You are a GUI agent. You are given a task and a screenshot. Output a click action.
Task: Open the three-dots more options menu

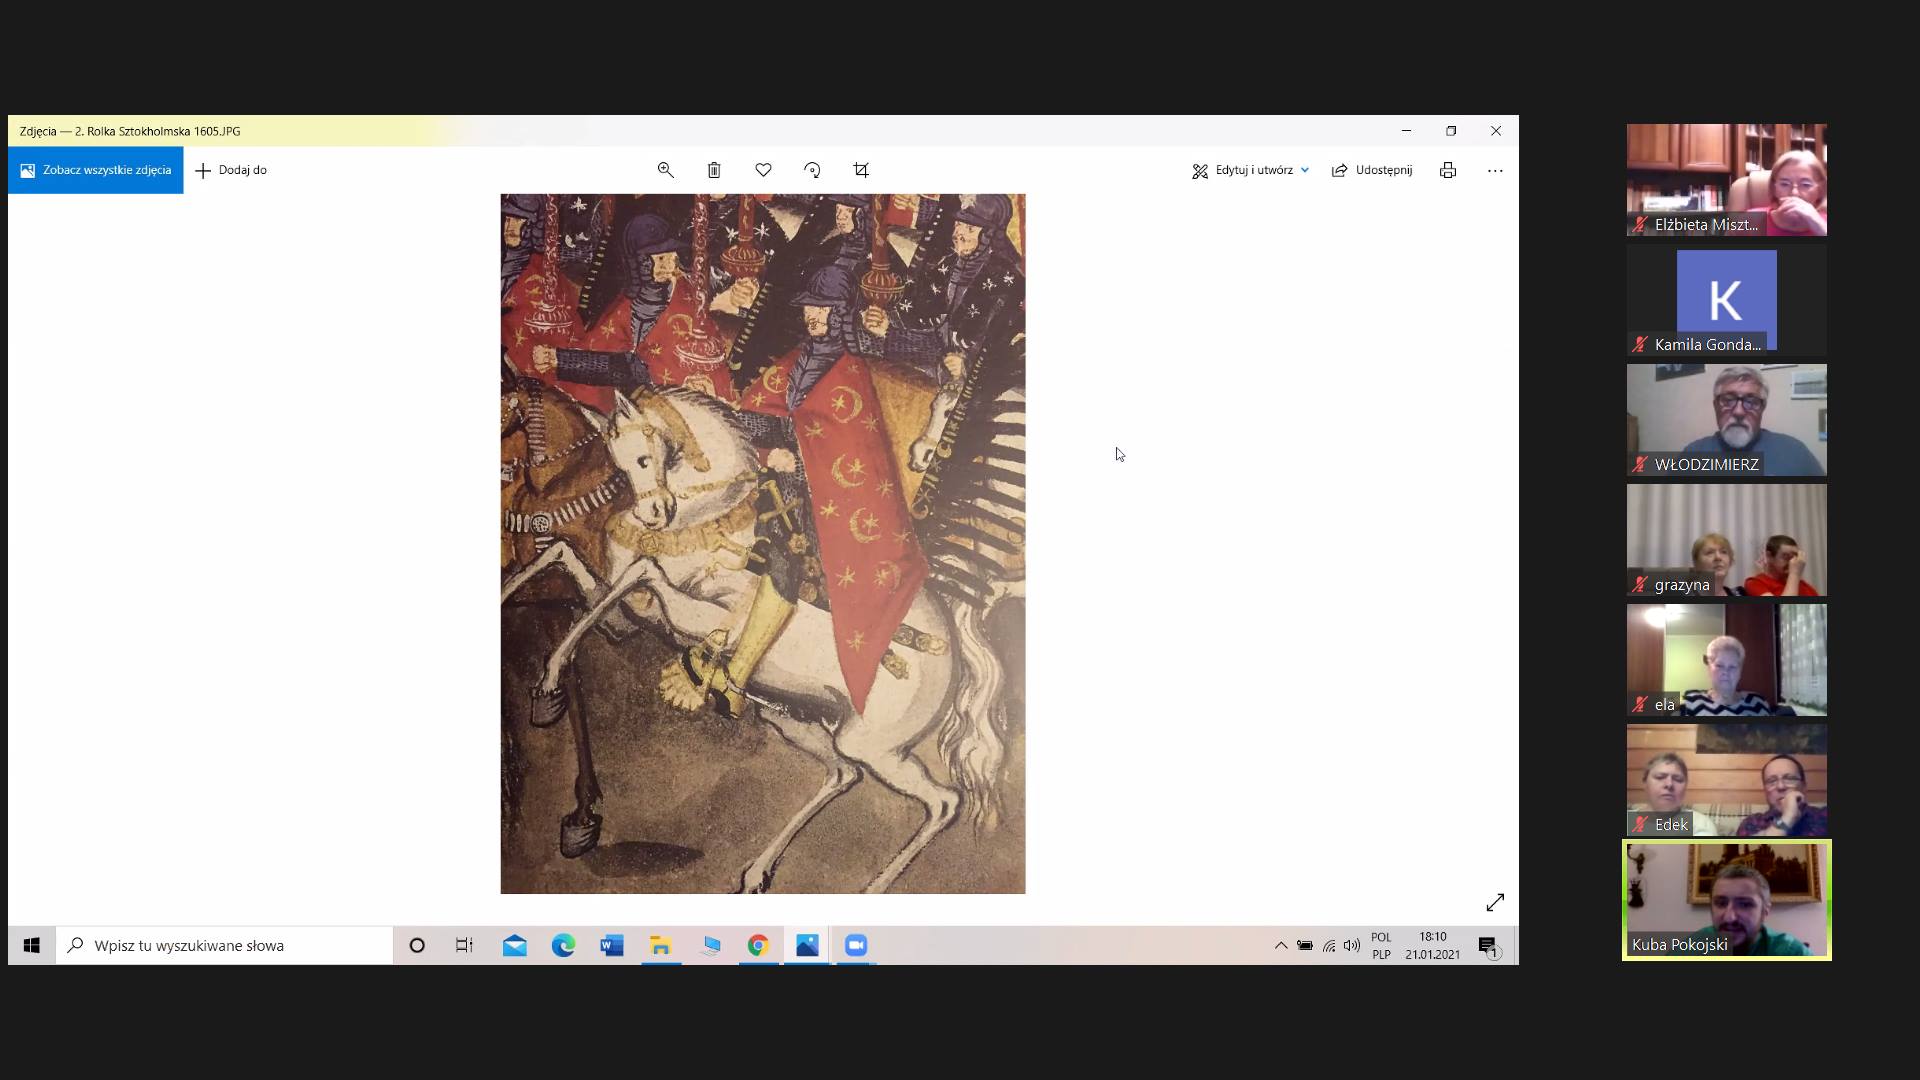pos(1495,171)
